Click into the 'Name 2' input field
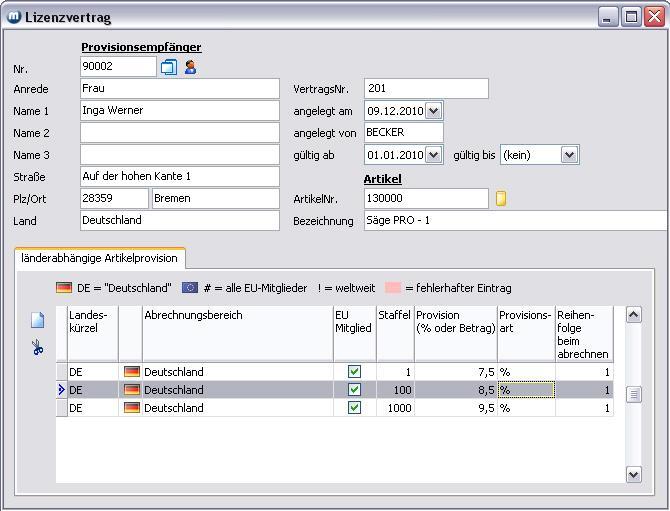Screen dimensions: 670x511 click(x=179, y=133)
